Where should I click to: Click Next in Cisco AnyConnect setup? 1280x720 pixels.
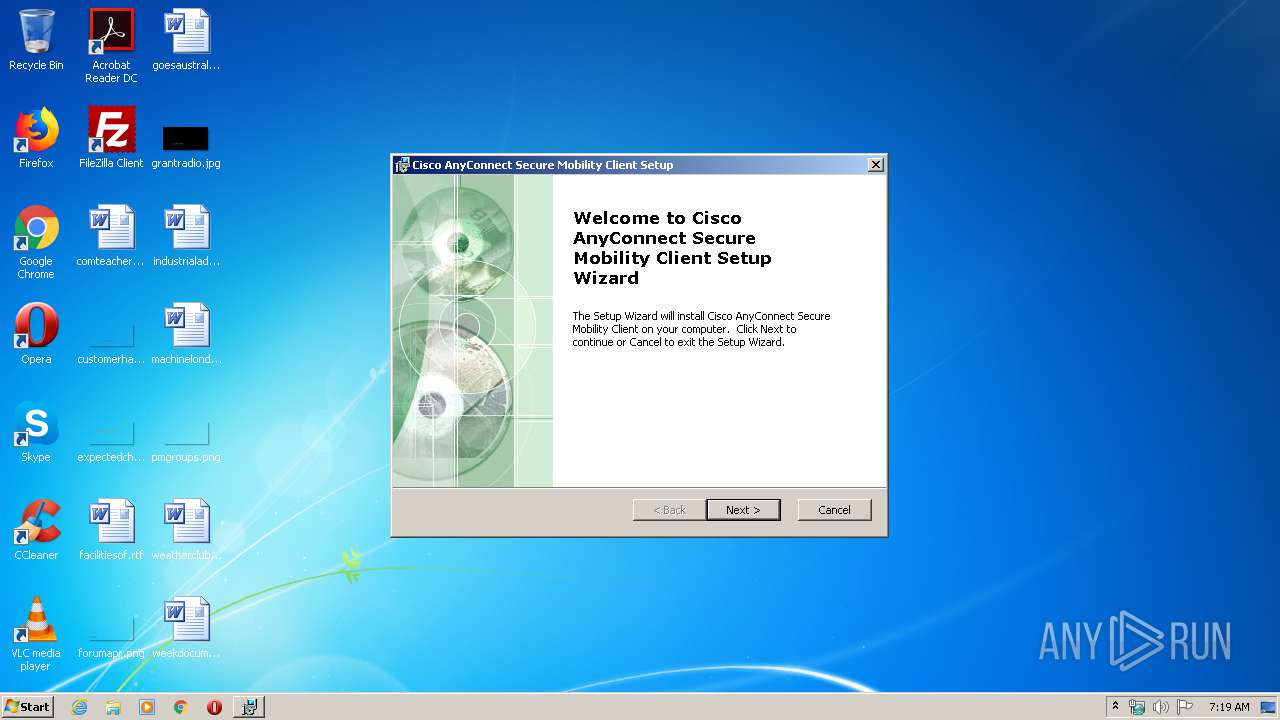click(743, 510)
